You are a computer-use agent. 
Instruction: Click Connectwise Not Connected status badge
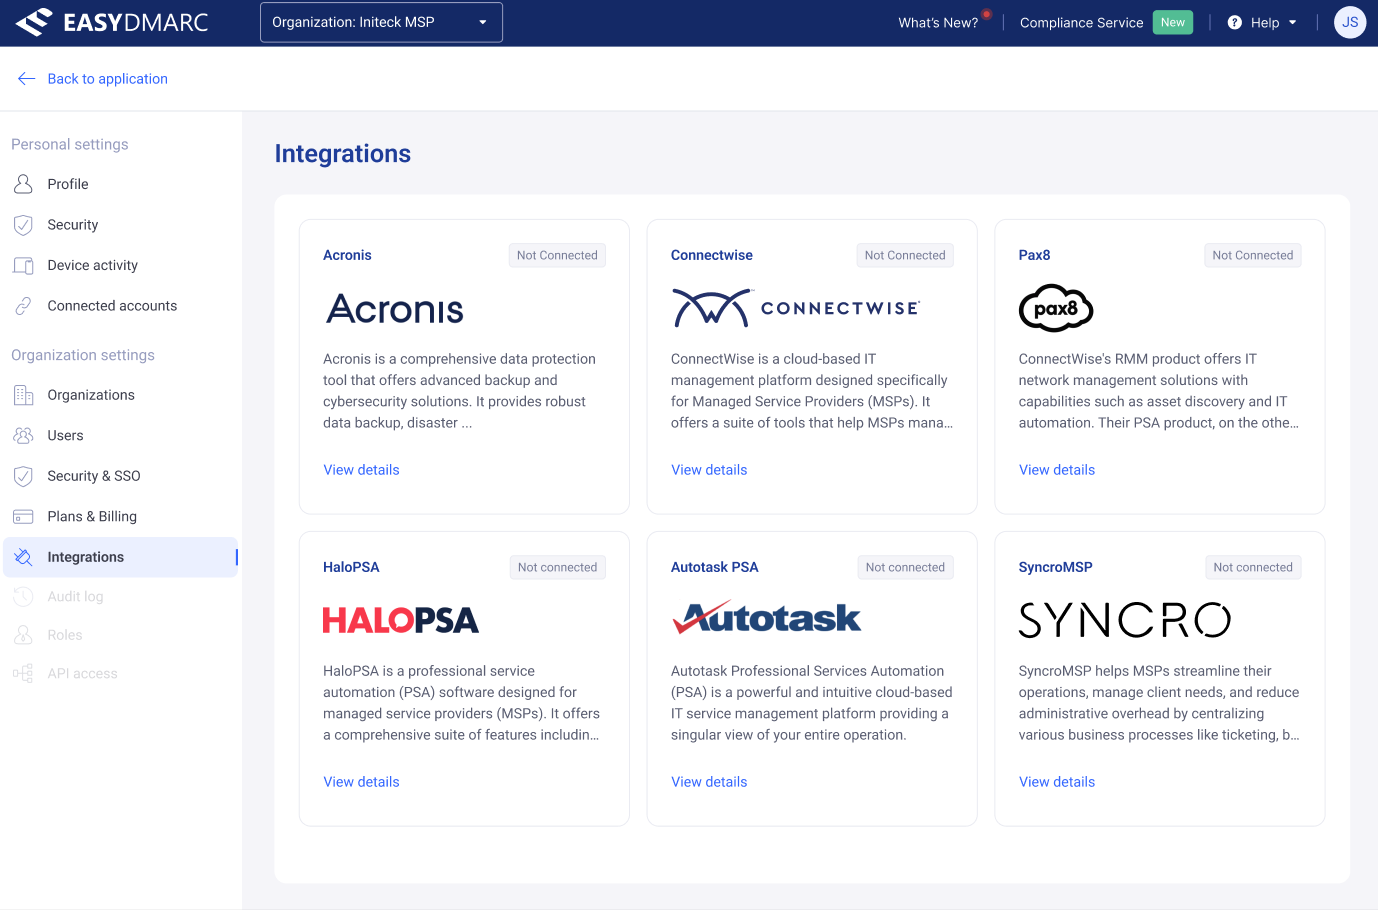point(905,255)
